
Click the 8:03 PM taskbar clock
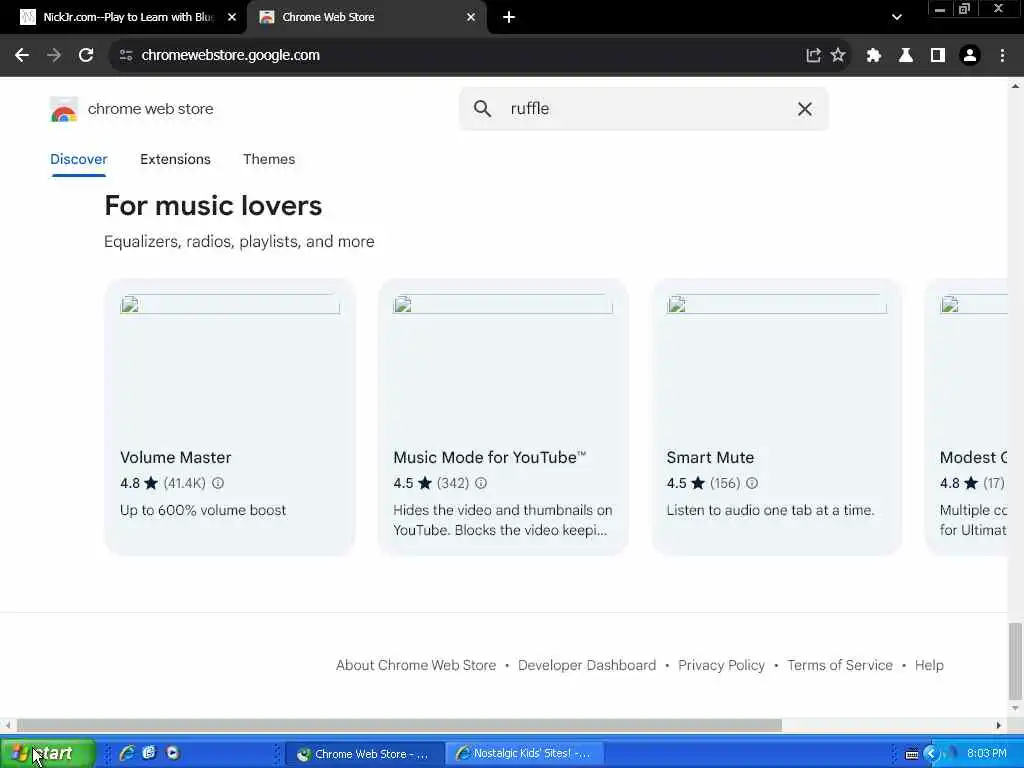point(987,754)
